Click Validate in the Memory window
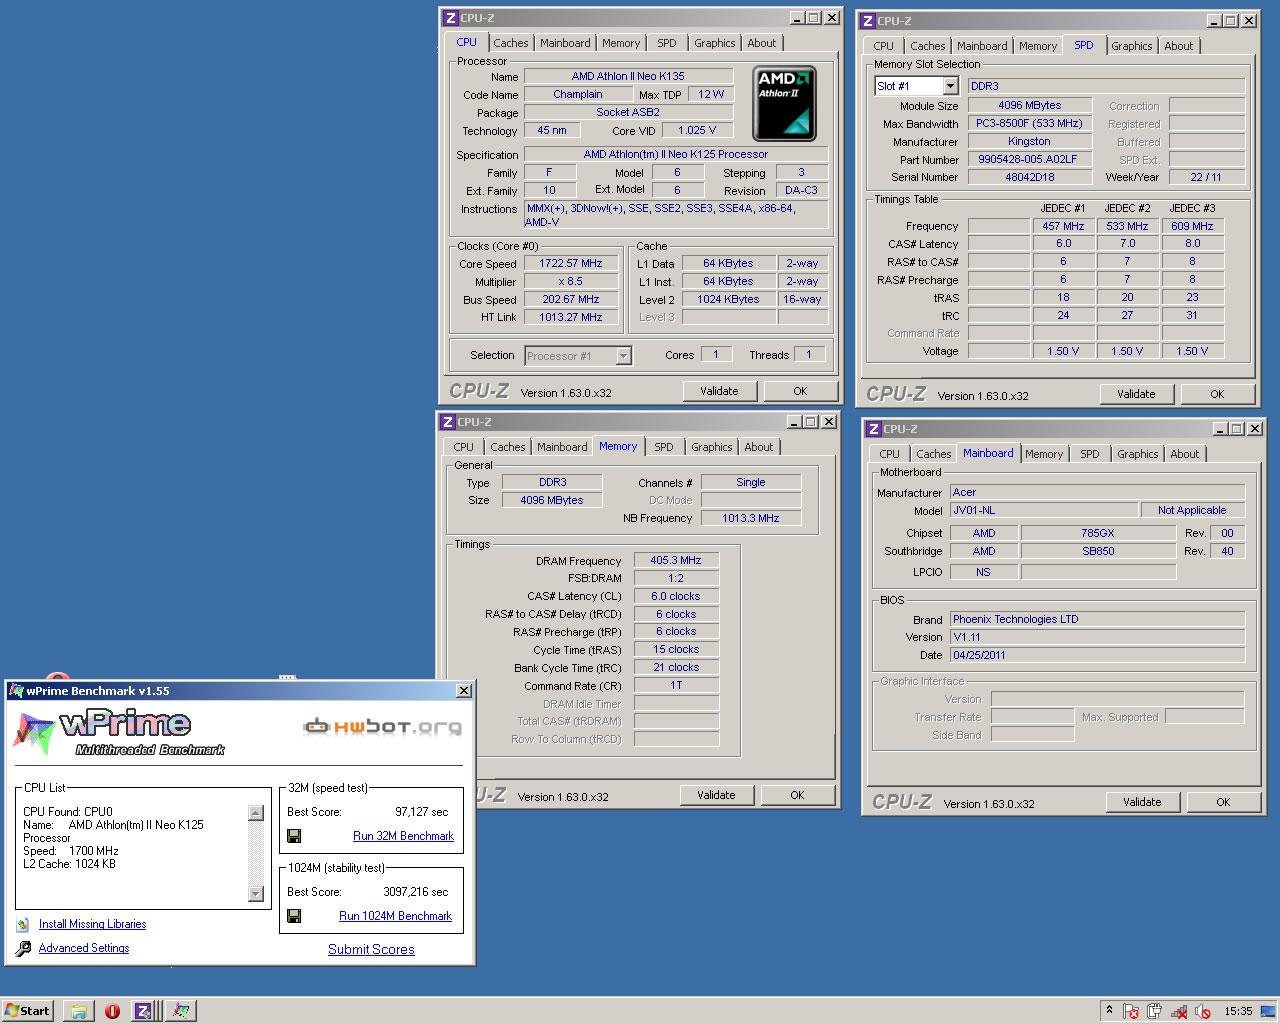 point(716,795)
